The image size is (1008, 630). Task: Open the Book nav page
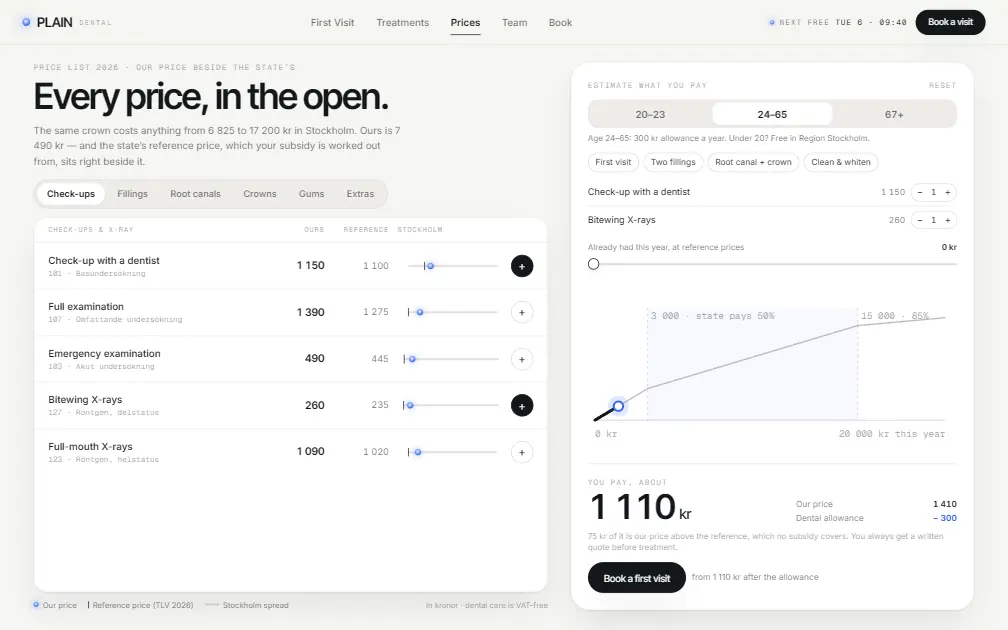click(561, 22)
